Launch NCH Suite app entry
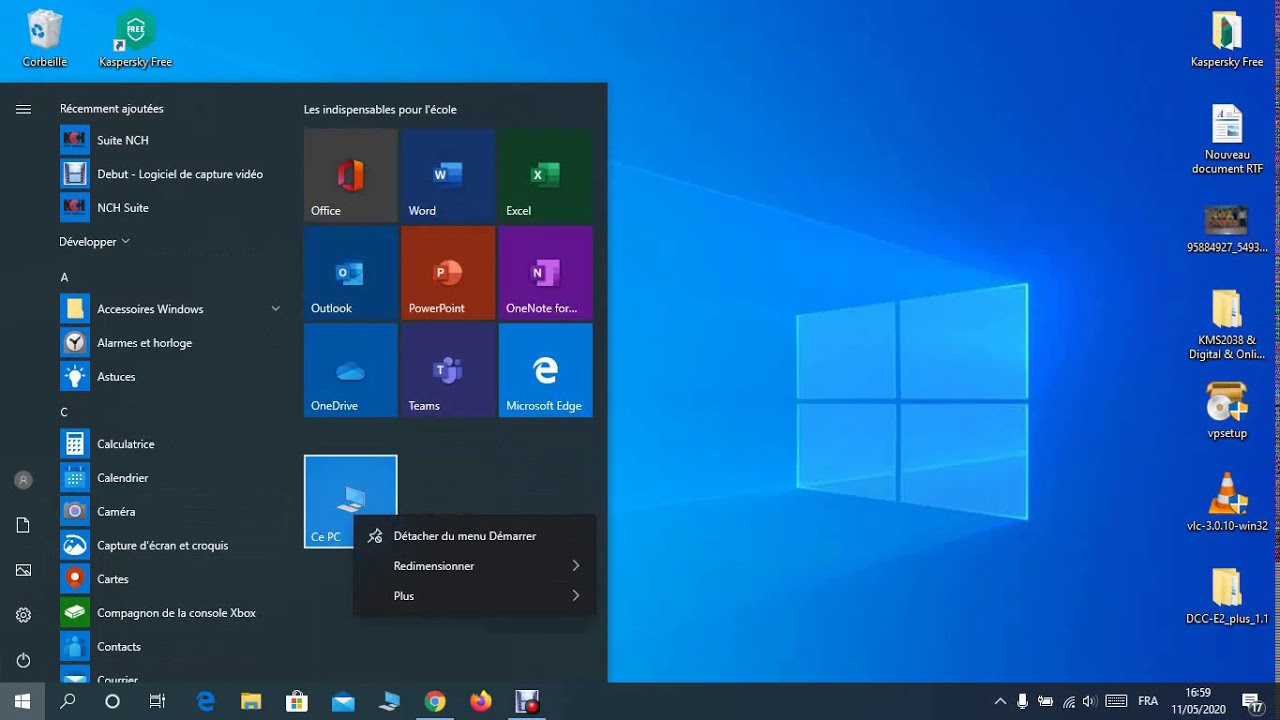This screenshot has height=720, width=1280. pyautogui.click(x=170, y=208)
